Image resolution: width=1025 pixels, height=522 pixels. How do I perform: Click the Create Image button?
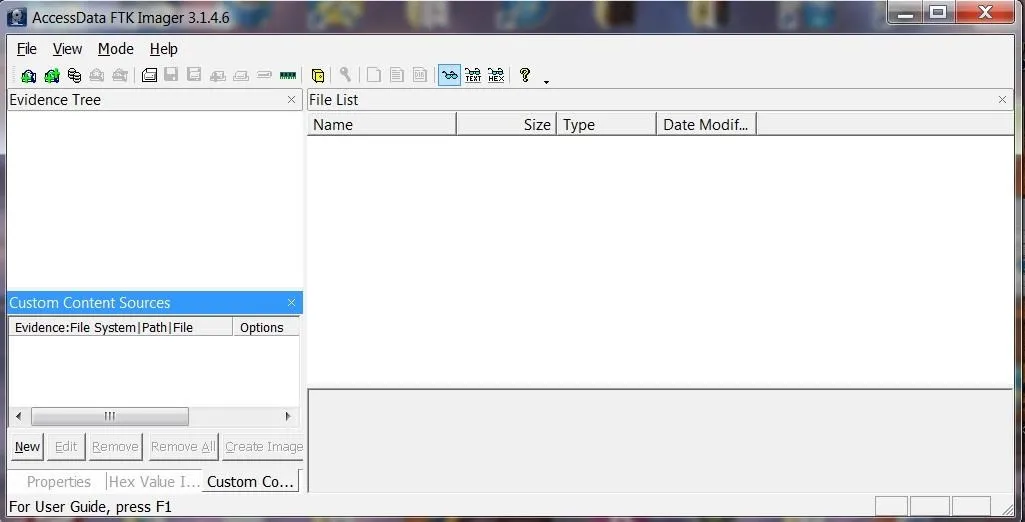[264, 447]
